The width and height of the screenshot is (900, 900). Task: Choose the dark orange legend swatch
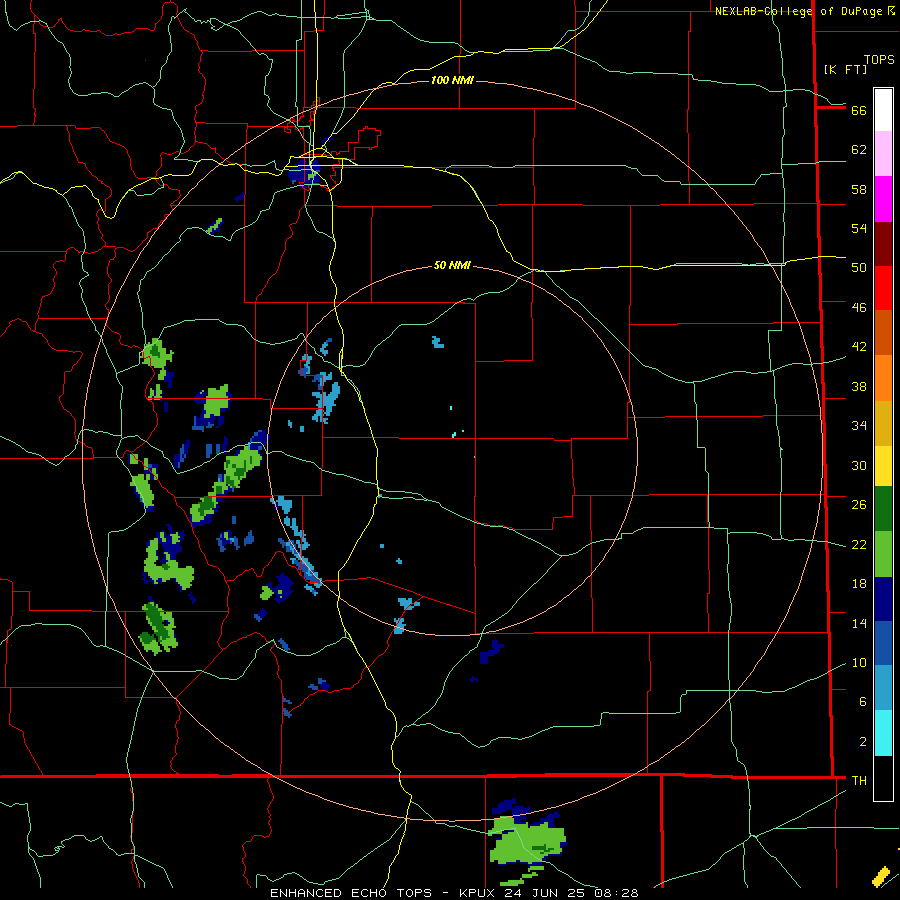pos(883,332)
